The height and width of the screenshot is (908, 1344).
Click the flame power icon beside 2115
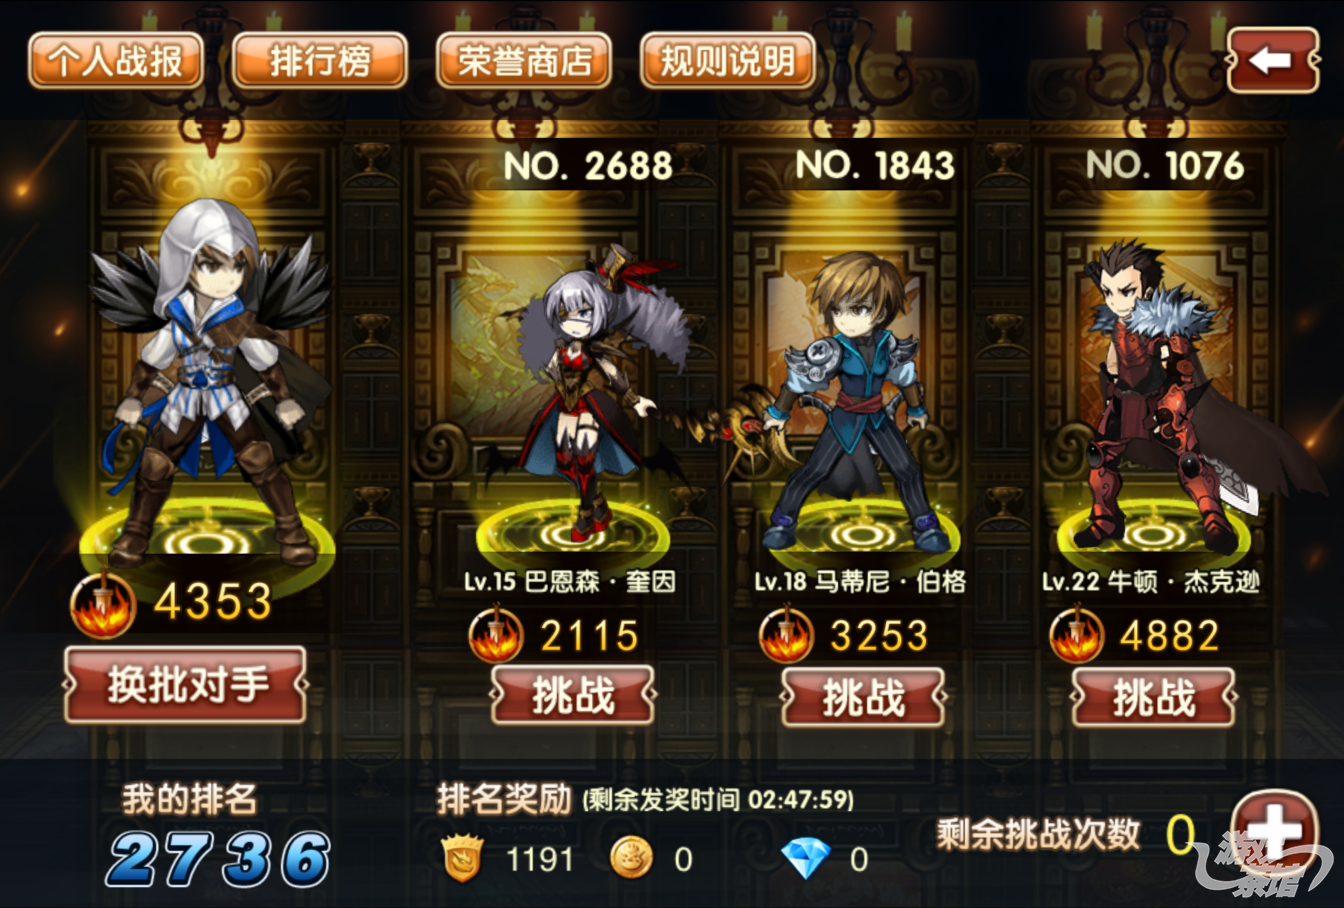[497, 634]
